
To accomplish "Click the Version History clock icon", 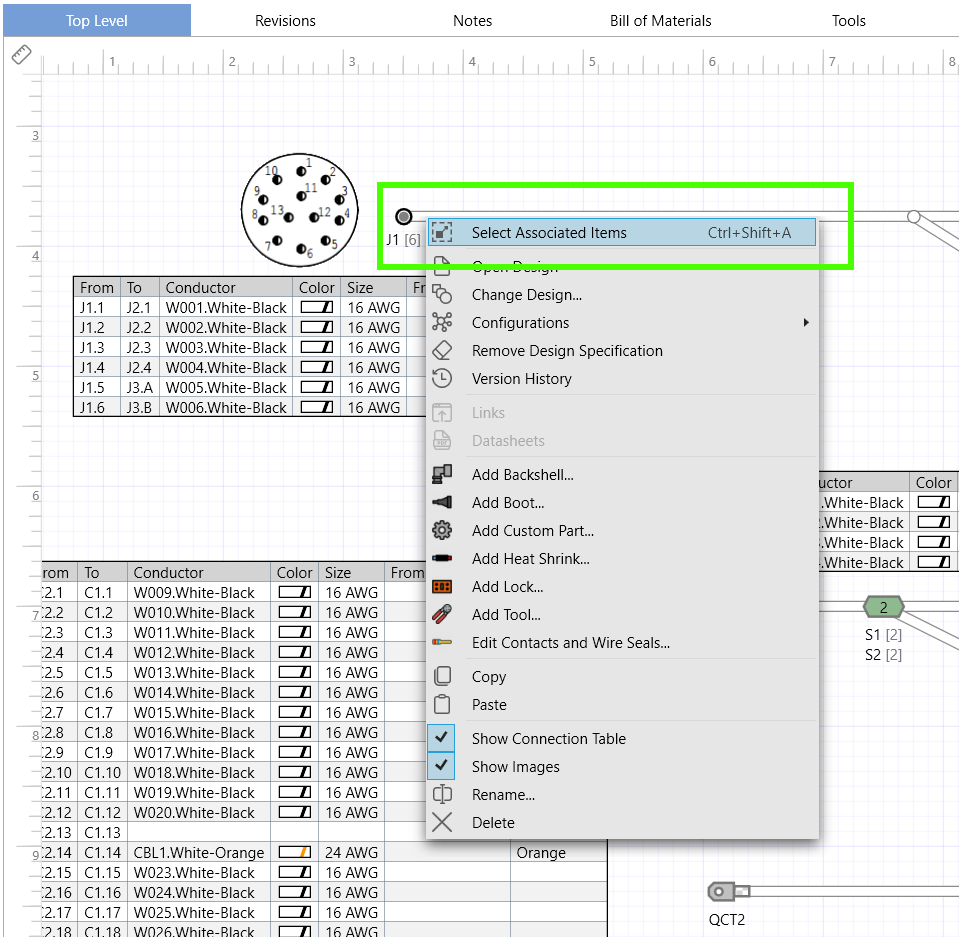I will 442,378.
